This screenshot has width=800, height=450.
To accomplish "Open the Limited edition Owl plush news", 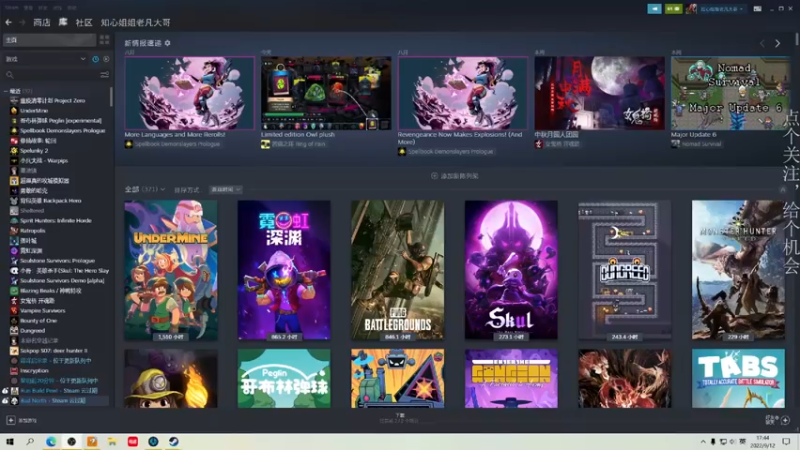I will point(326,93).
